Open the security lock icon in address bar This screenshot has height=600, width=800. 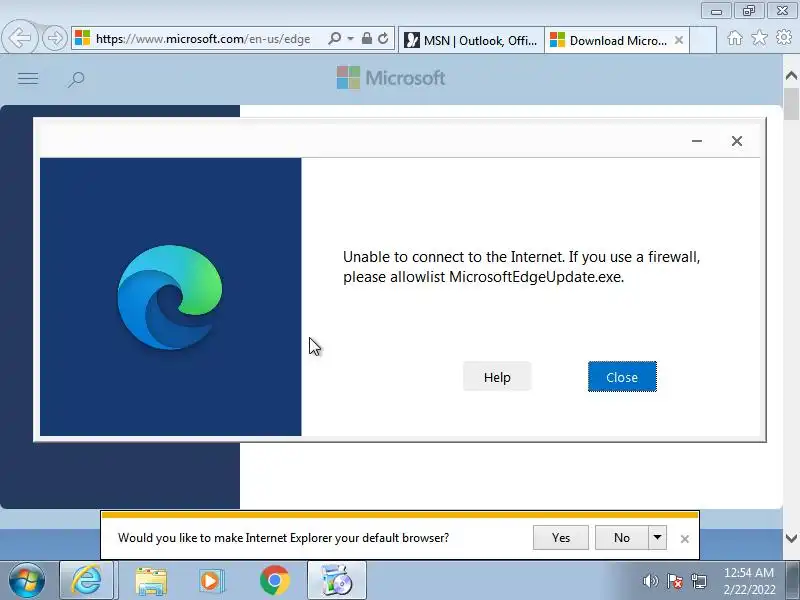click(366, 38)
